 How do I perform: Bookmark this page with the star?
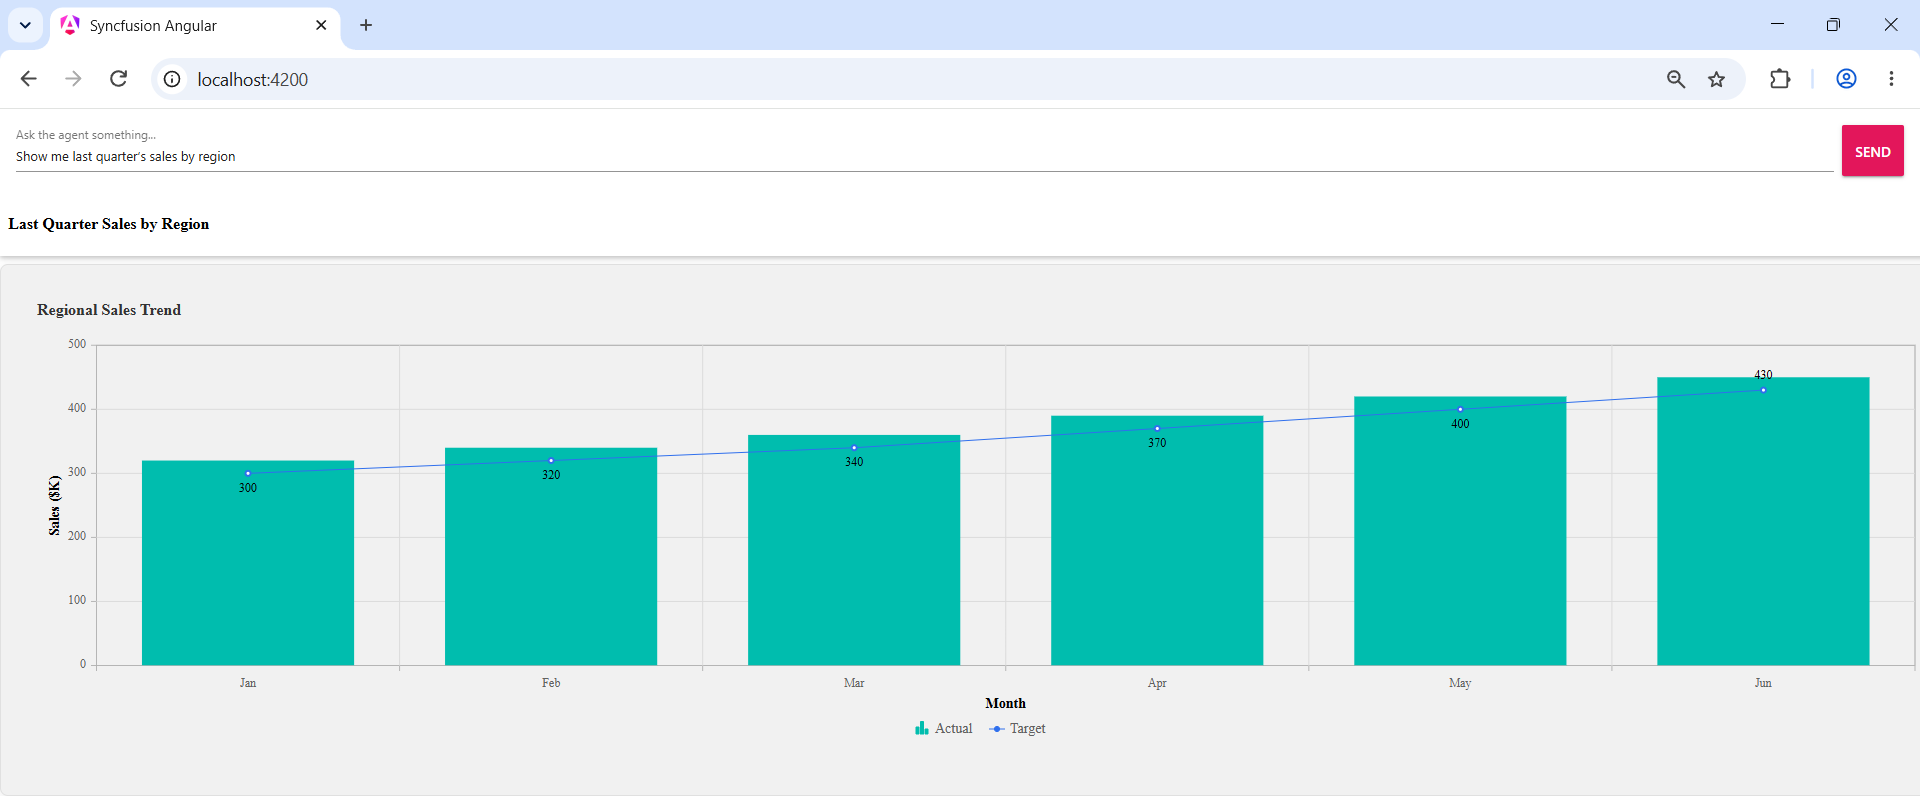[x=1717, y=79]
